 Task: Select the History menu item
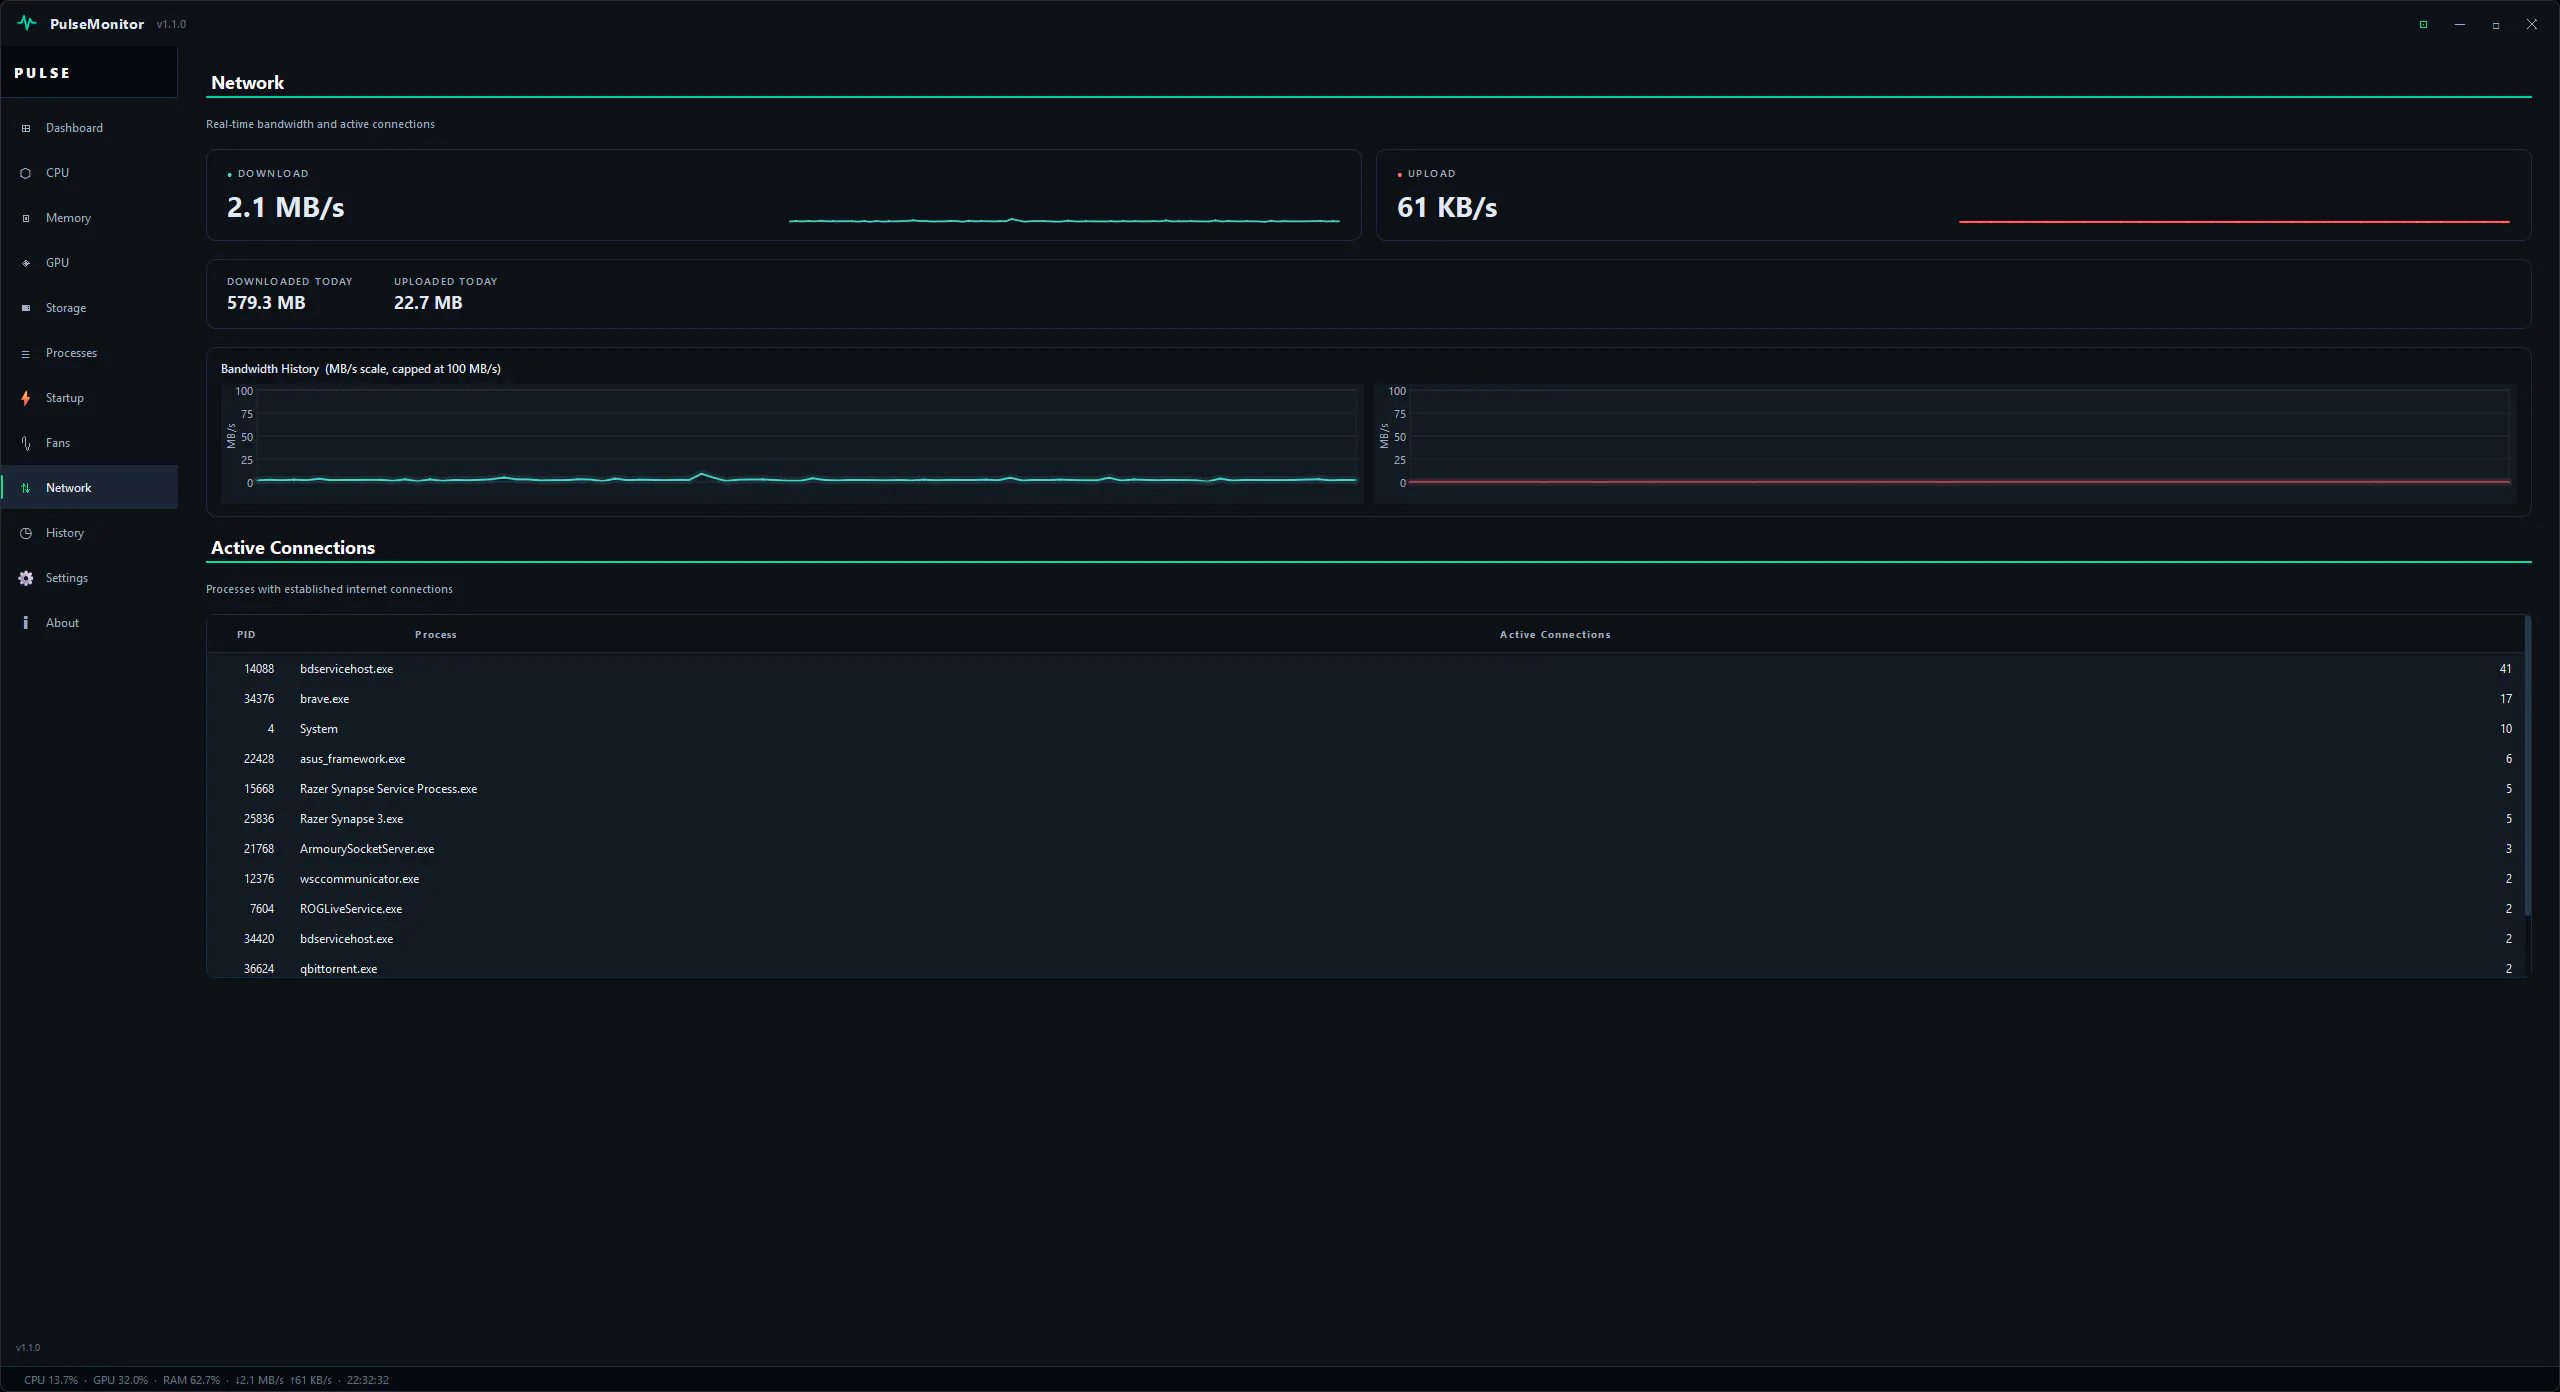pyautogui.click(x=89, y=533)
